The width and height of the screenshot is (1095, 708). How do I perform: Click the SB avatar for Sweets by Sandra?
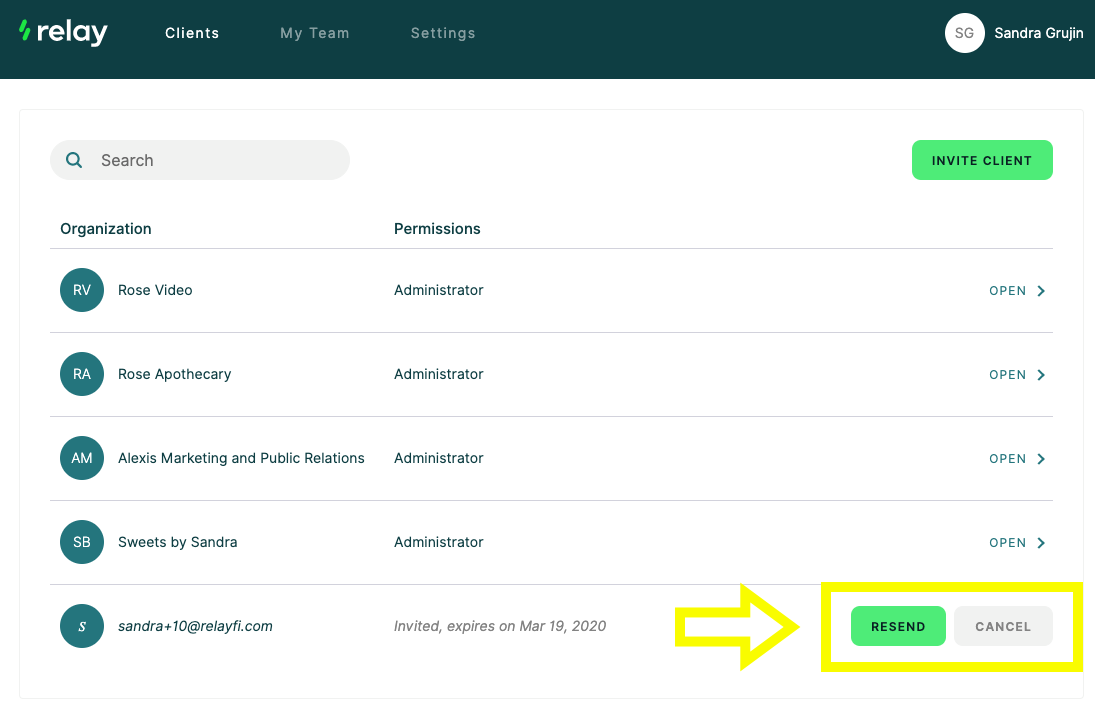pyautogui.click(x=82, y=542)
